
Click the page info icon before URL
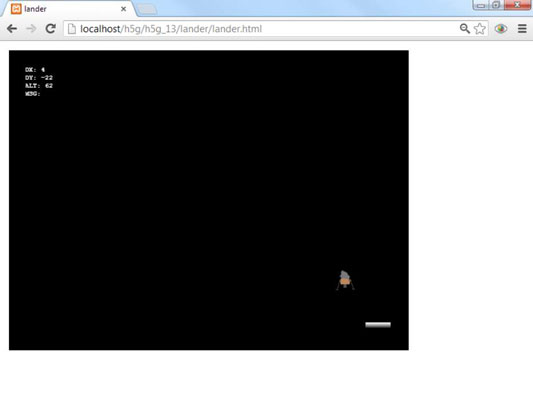72,29
